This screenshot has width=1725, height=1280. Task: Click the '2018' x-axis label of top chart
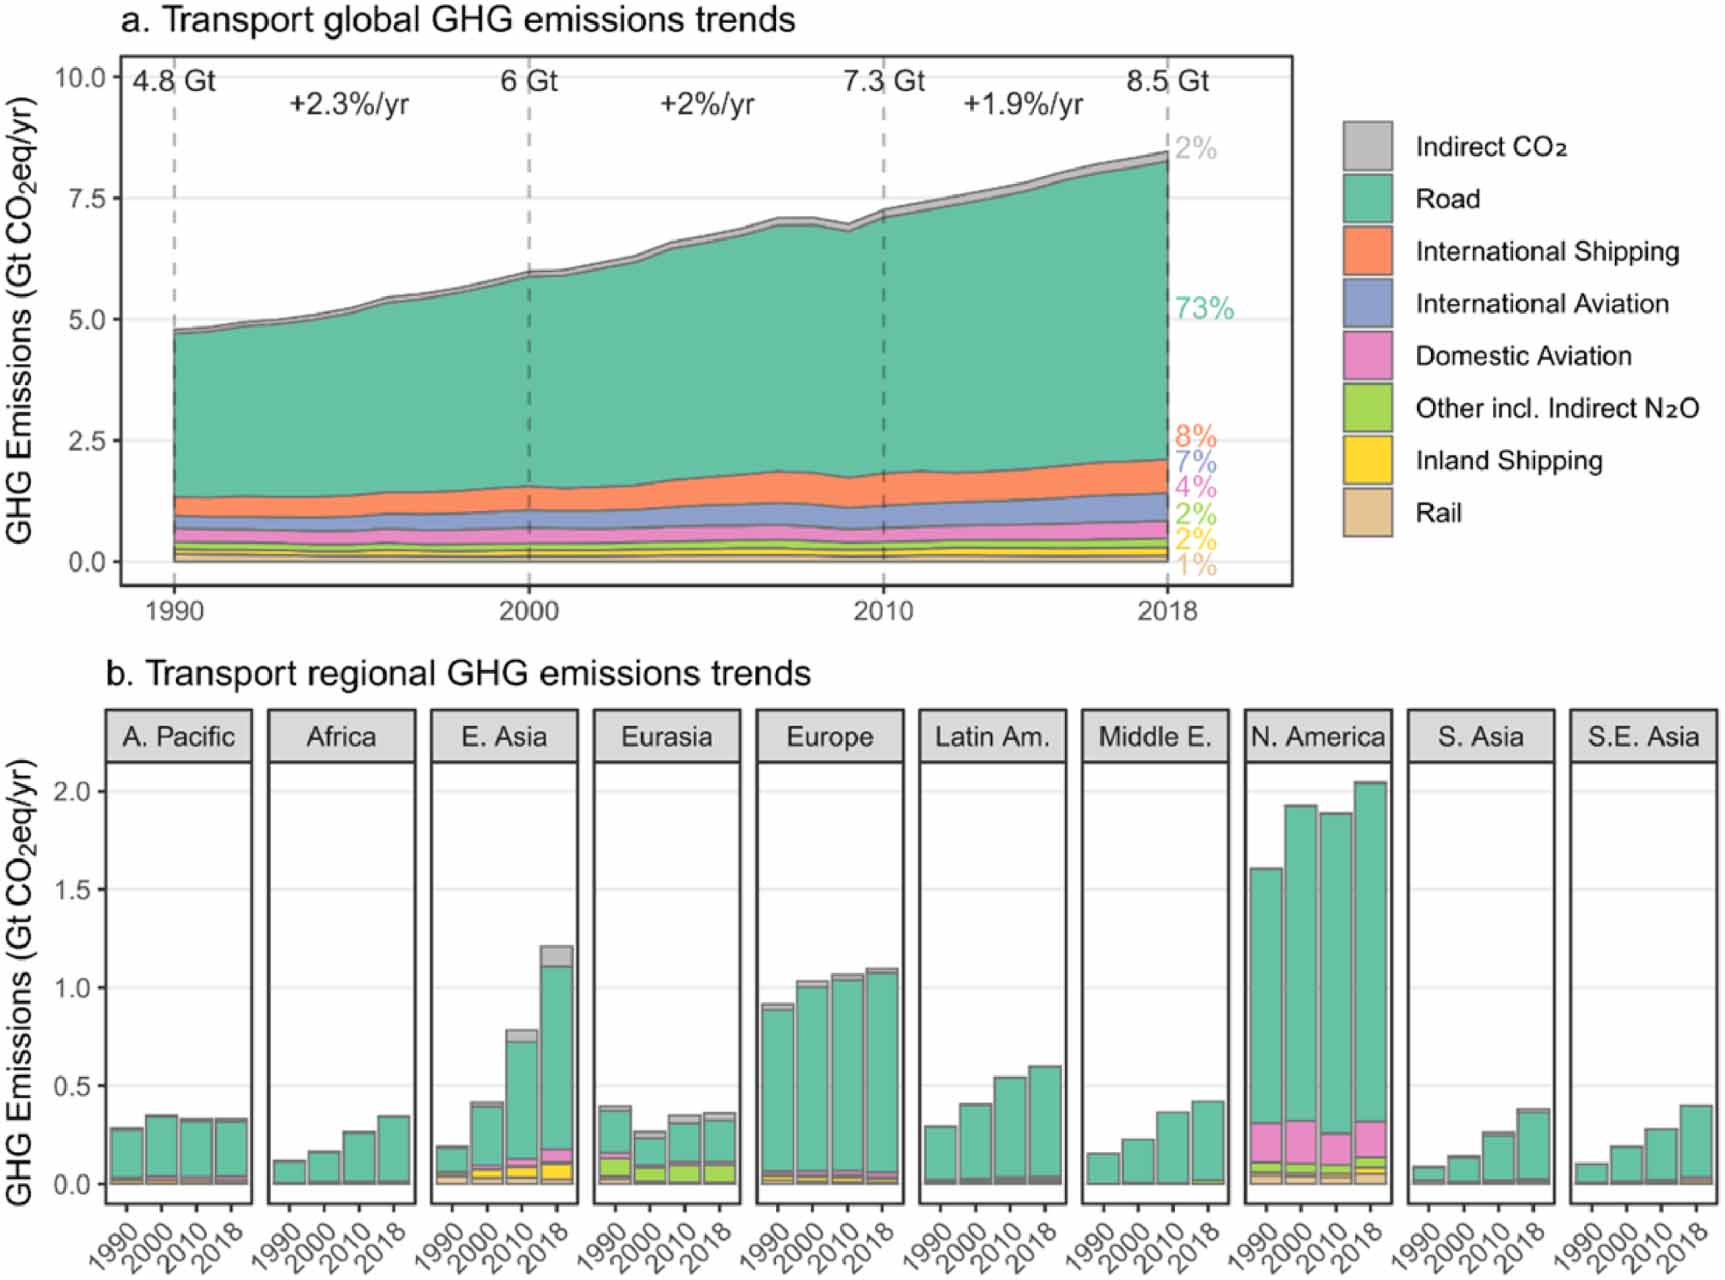1167,611
